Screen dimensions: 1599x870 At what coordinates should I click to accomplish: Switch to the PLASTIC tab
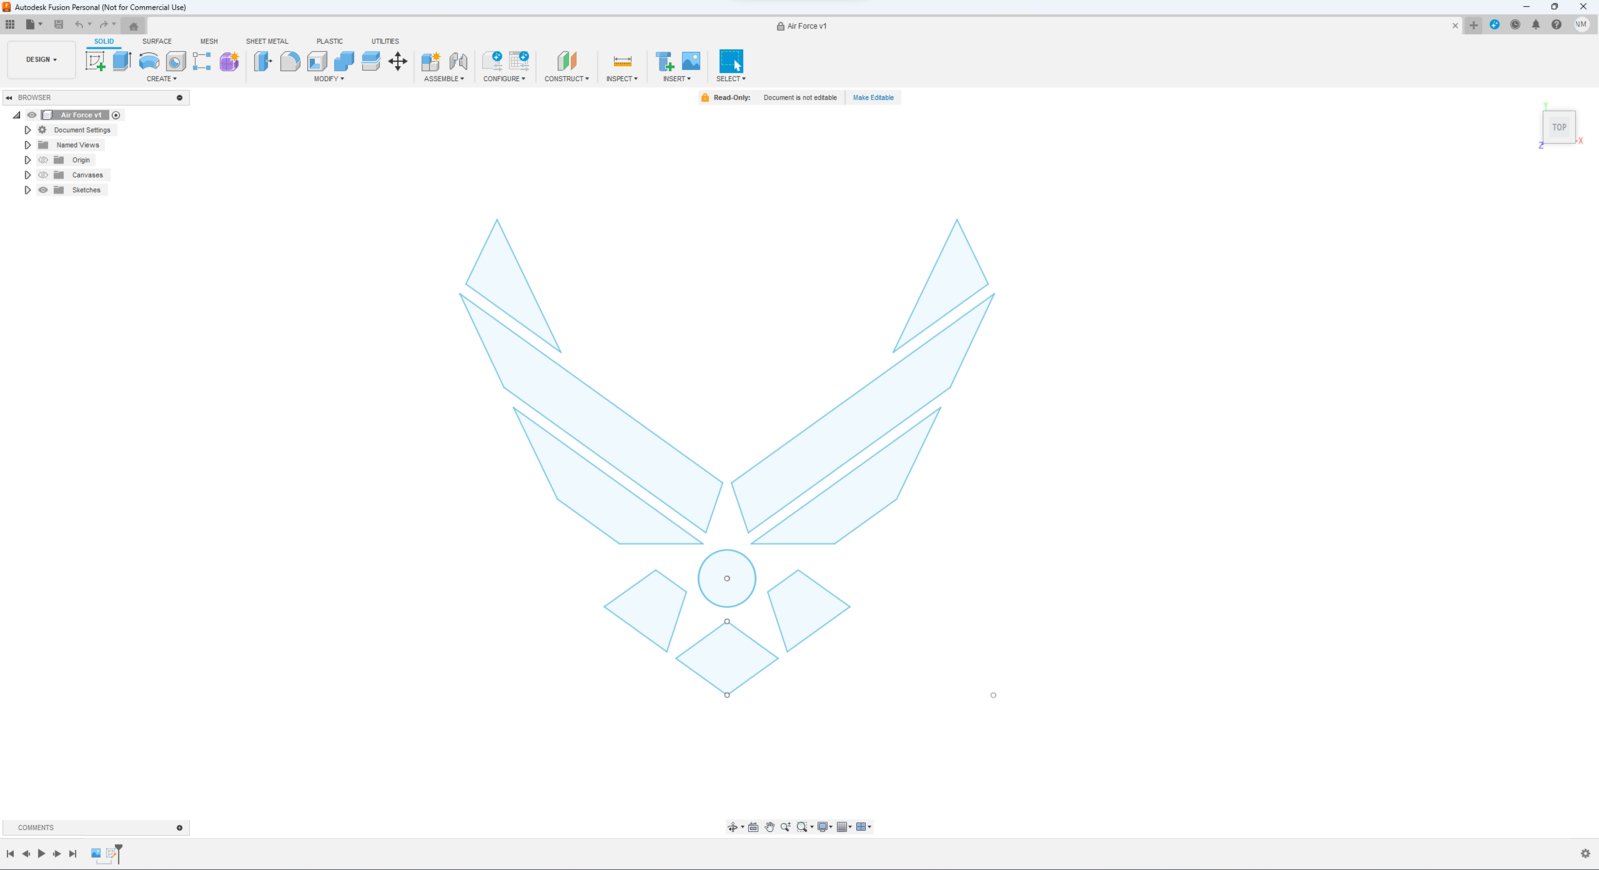330,41
